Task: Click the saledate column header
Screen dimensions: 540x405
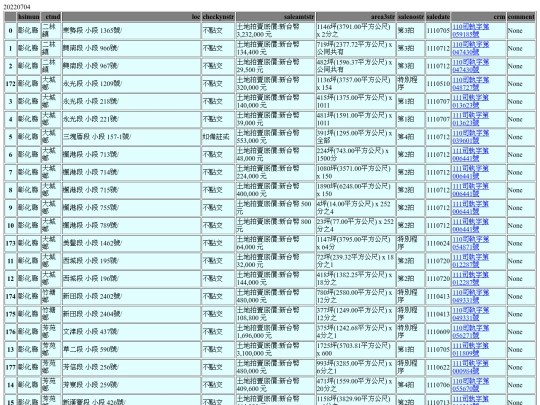Action: click(x=438, y=17)
